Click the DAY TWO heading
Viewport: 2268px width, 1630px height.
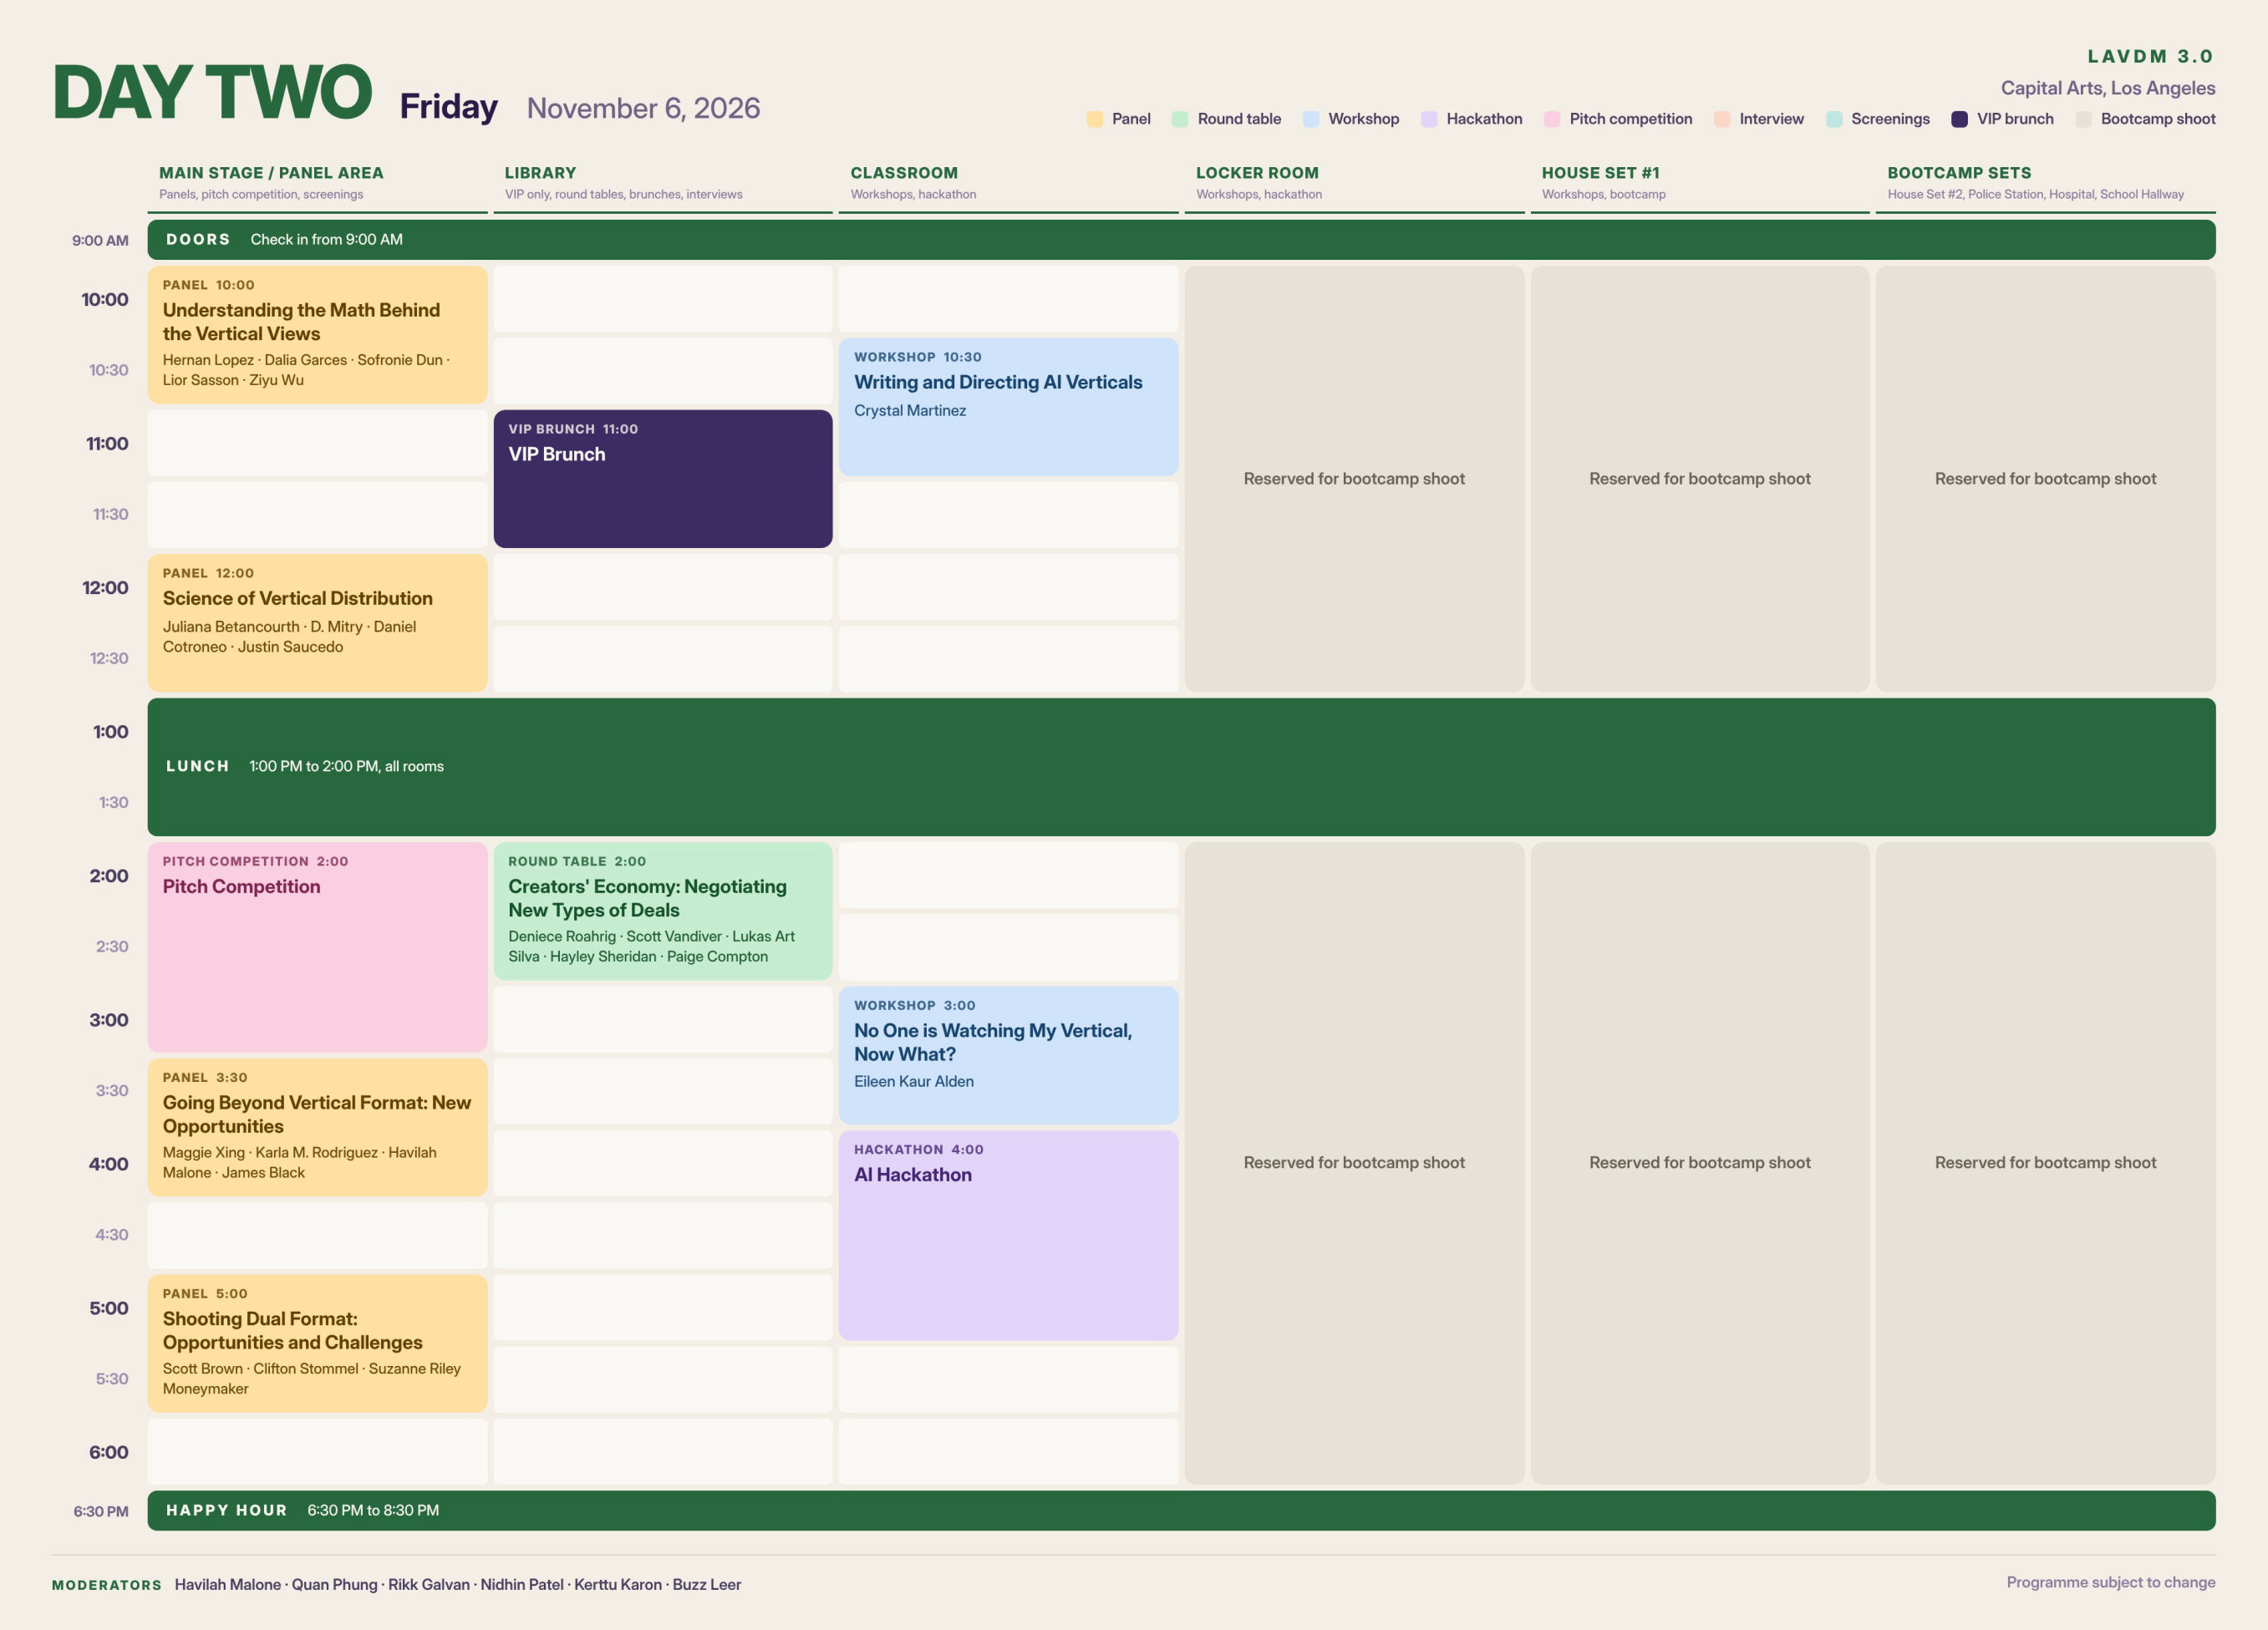212,93
